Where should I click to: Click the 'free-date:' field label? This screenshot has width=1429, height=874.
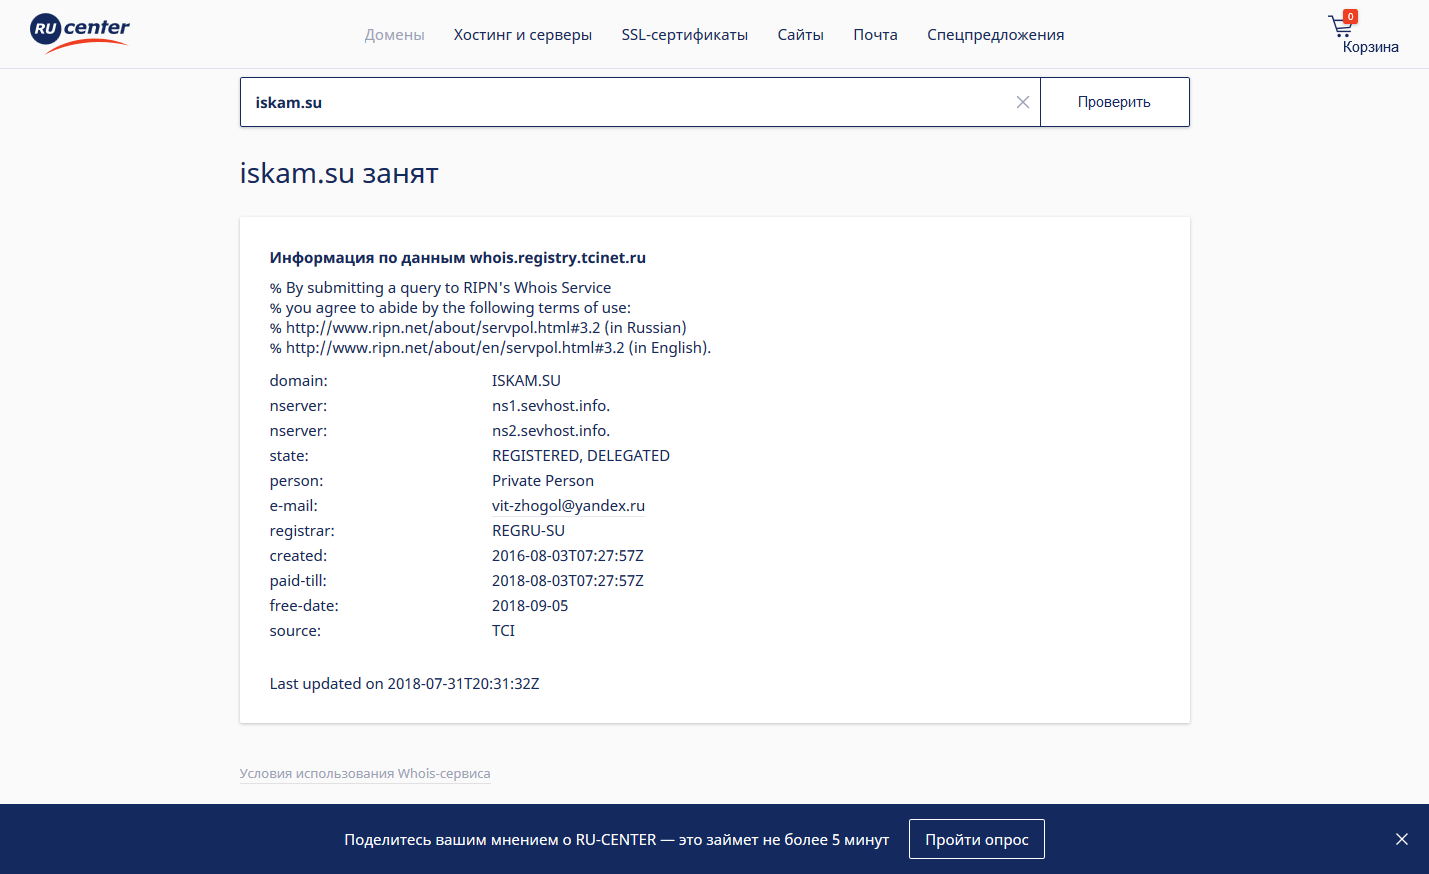coord(304,606)
